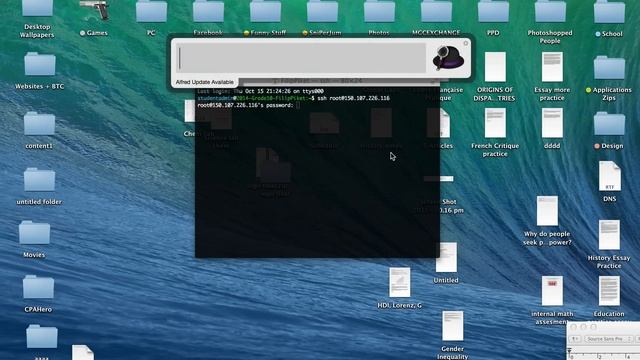
Task: Select the Why do people seek power document
Action: pos(547,211)
